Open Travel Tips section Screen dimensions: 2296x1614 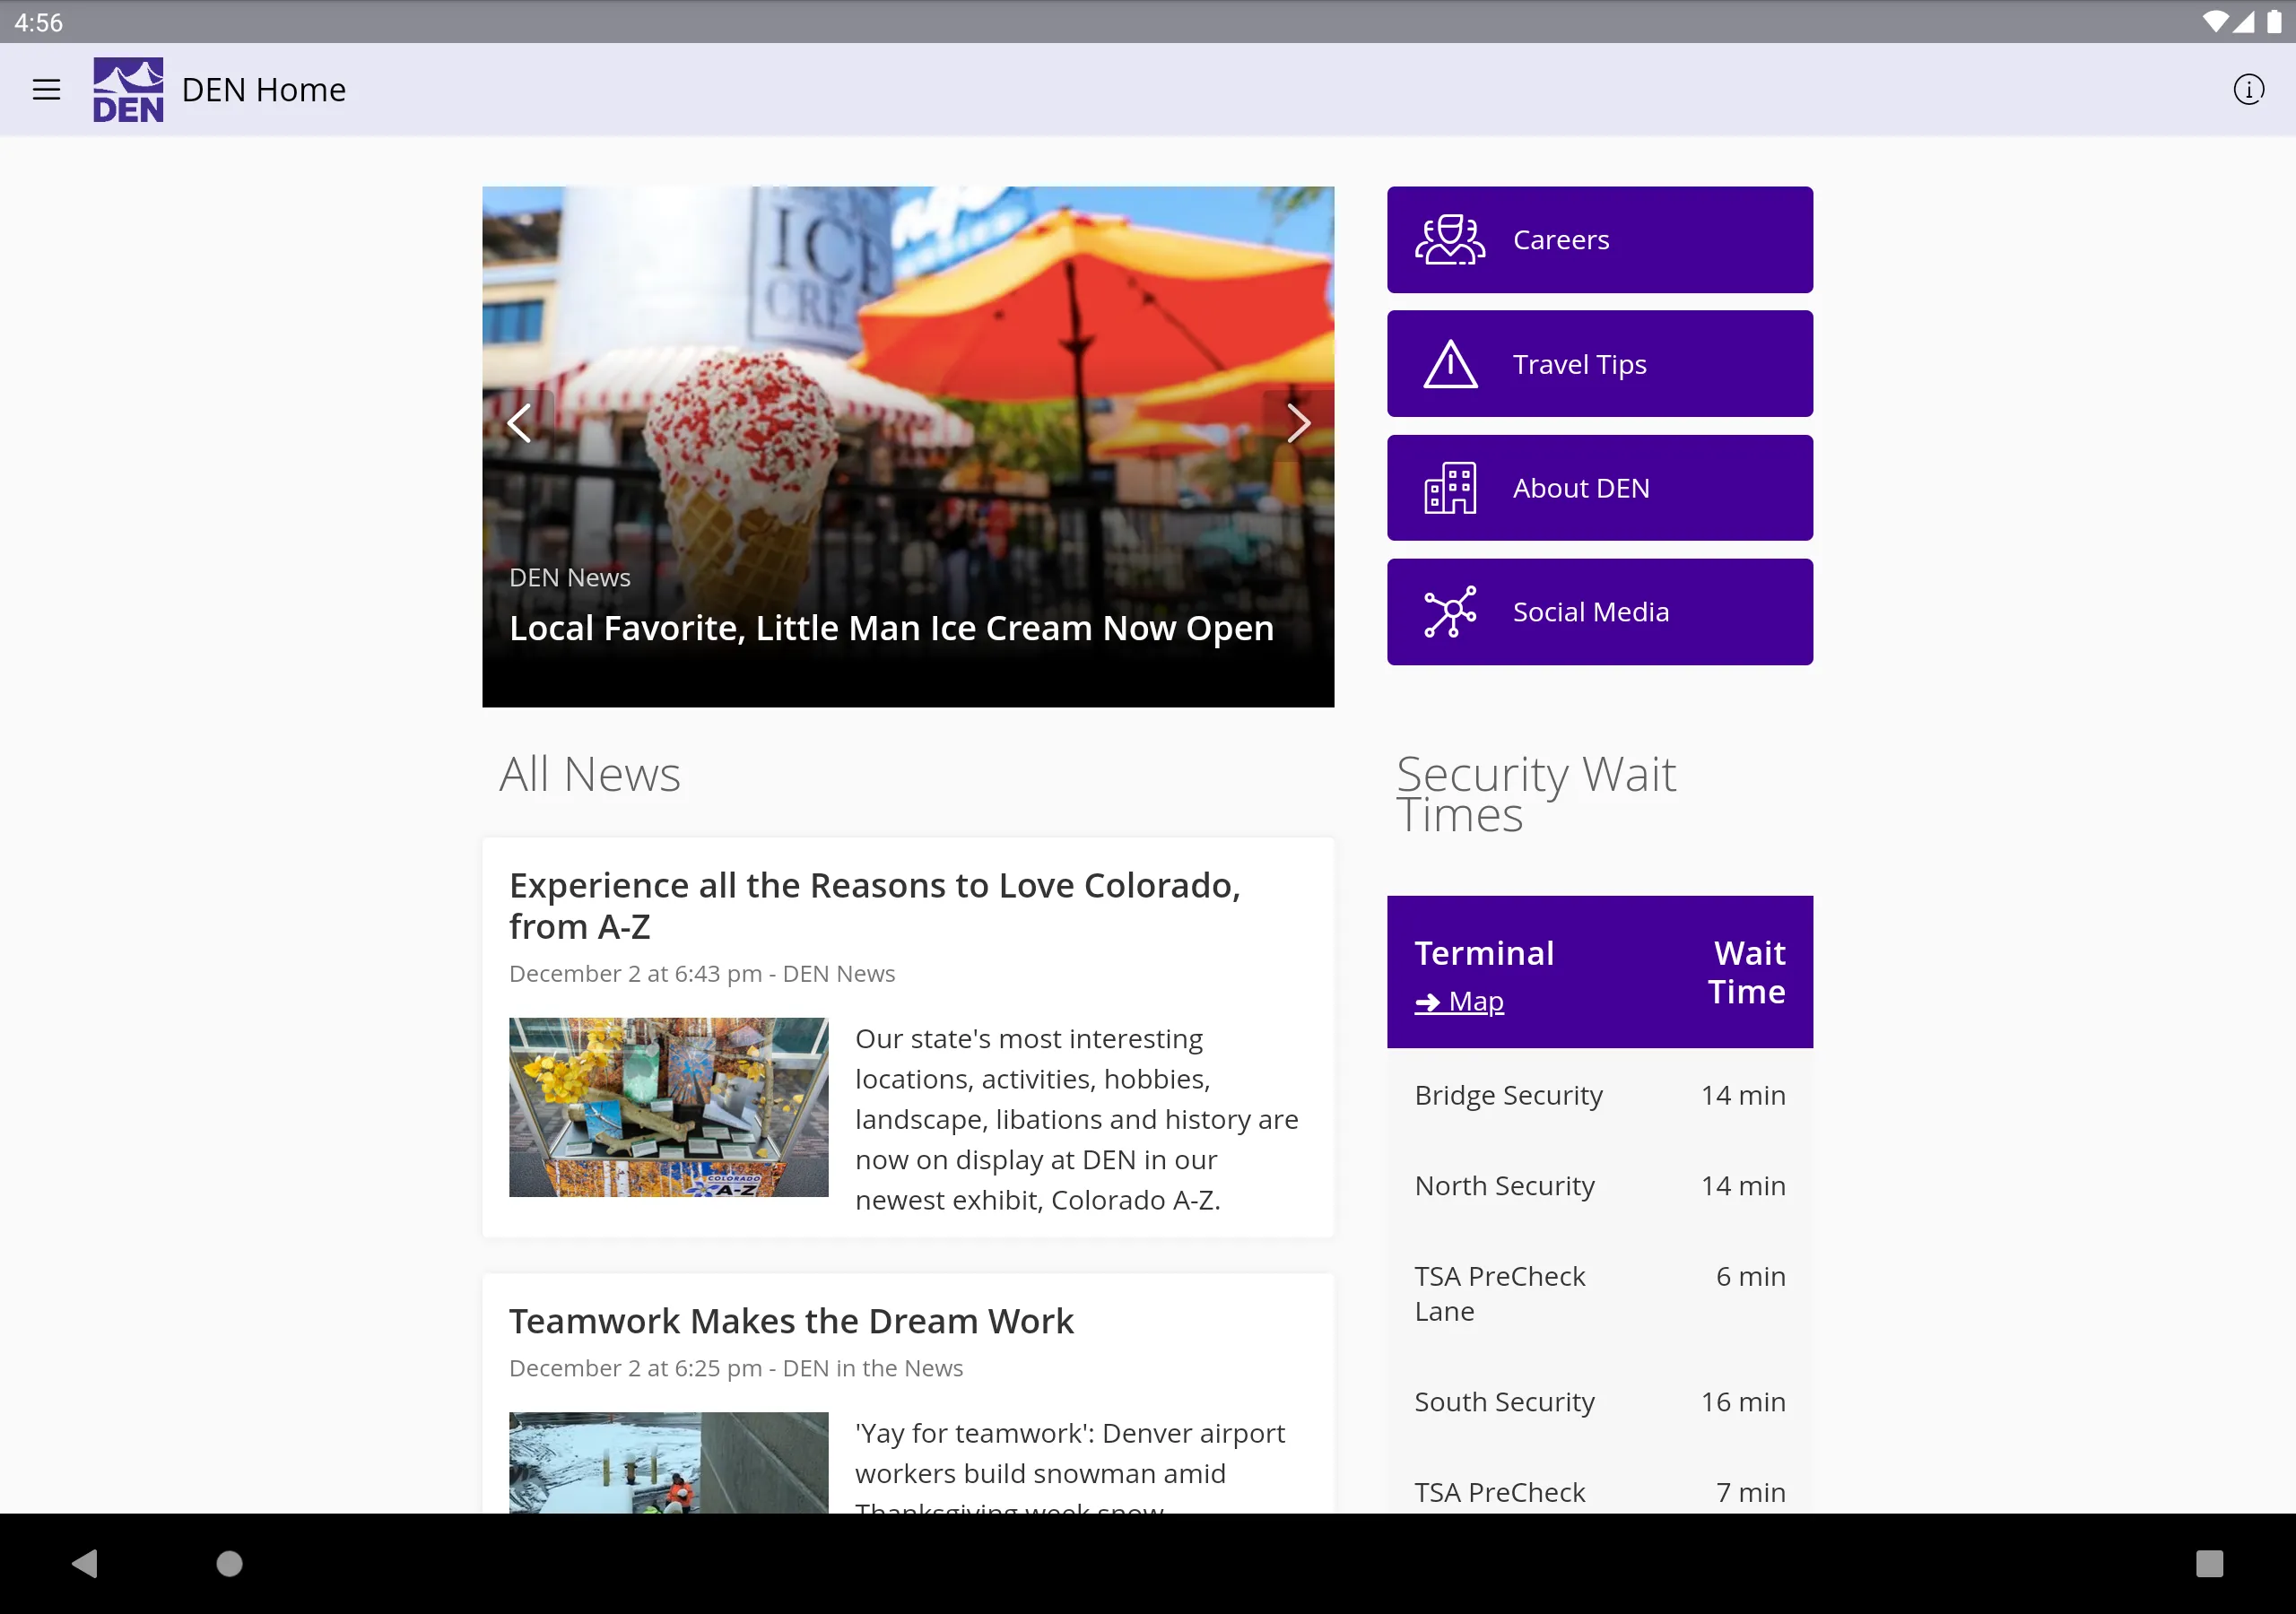coord(1601,363)
